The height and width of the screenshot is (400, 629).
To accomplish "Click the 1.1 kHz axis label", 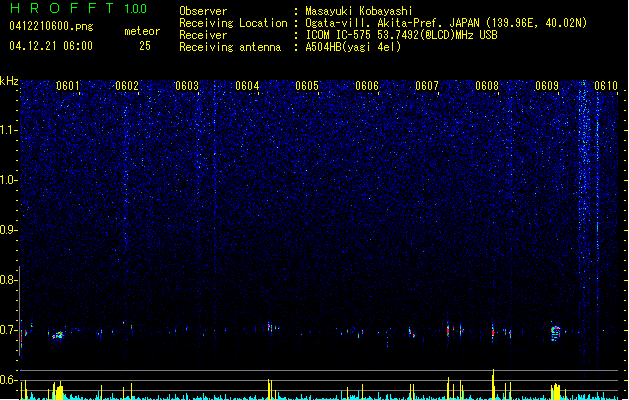I will (x=8, y=130).
